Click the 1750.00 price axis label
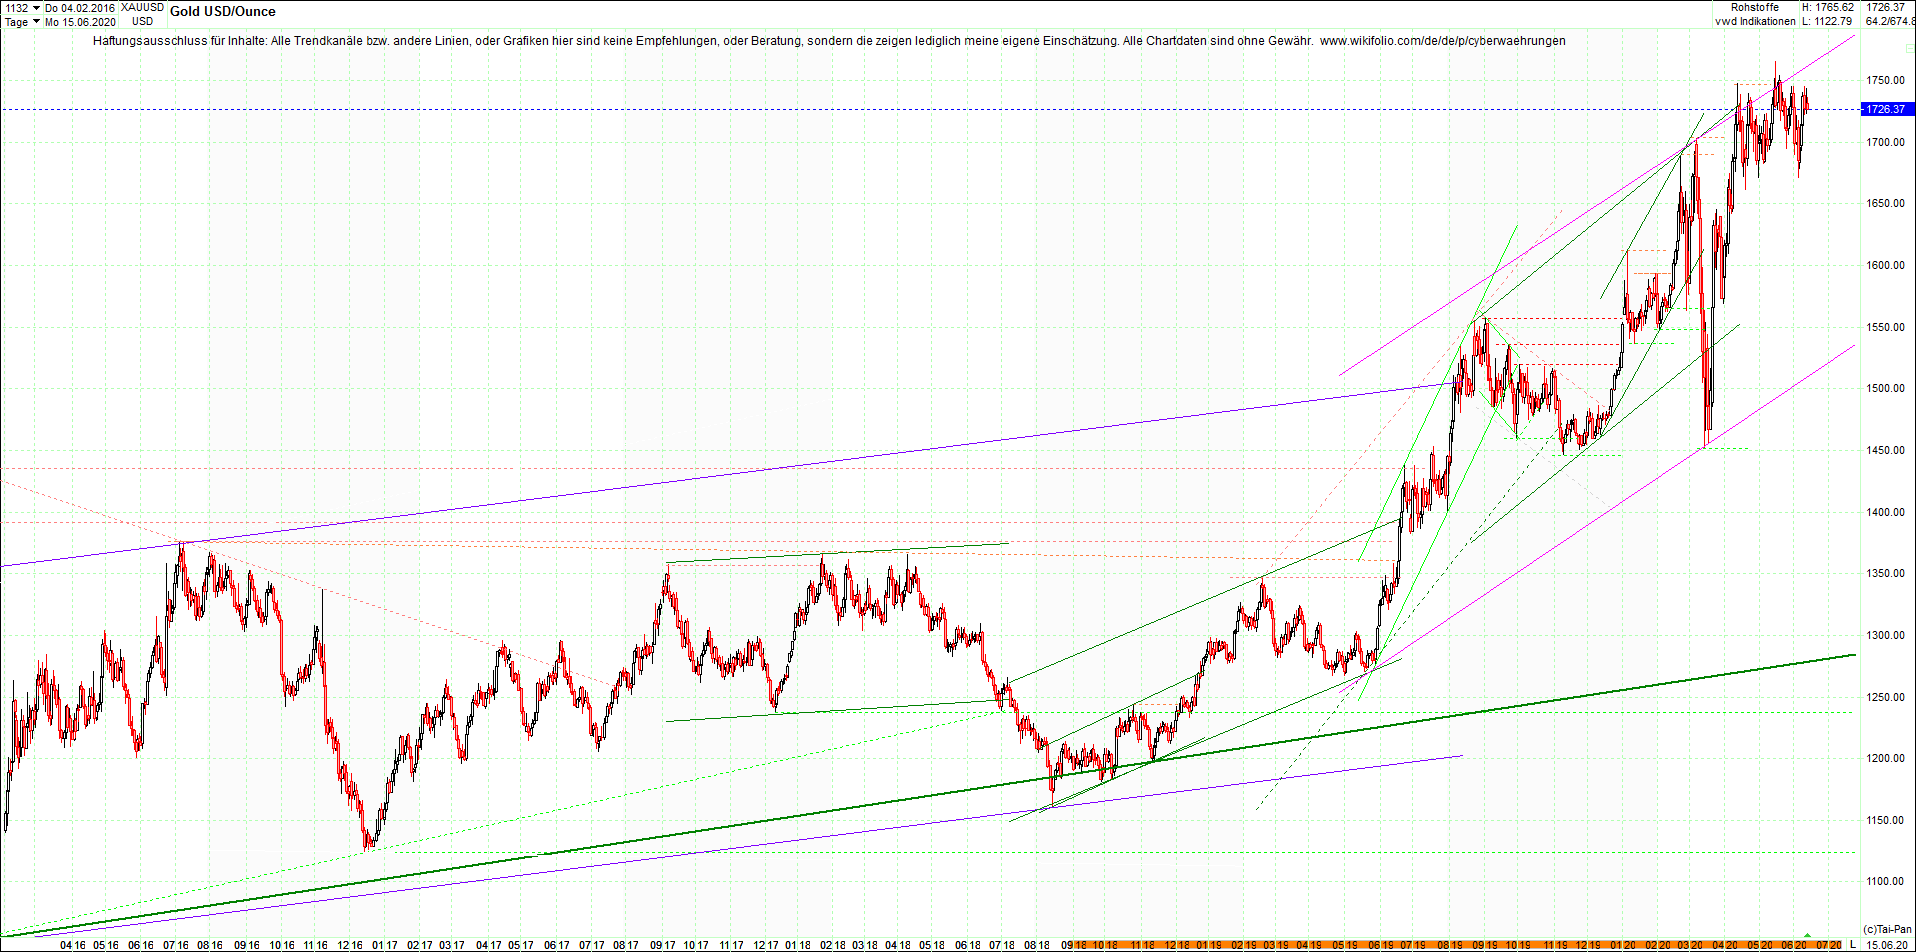Image resolution: width=1916 pixels, height=952 pixels. pos(1885,80)
